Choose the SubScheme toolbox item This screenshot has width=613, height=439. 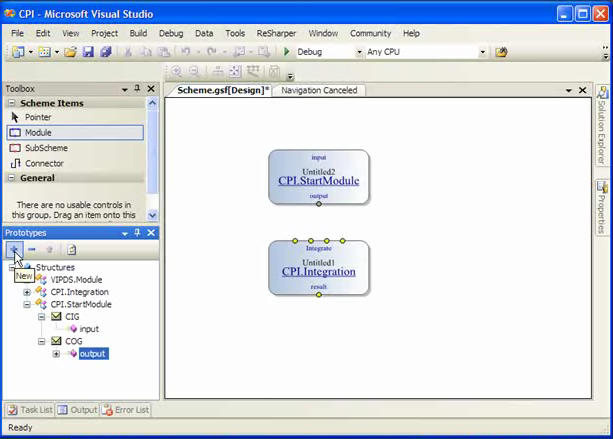46,148
